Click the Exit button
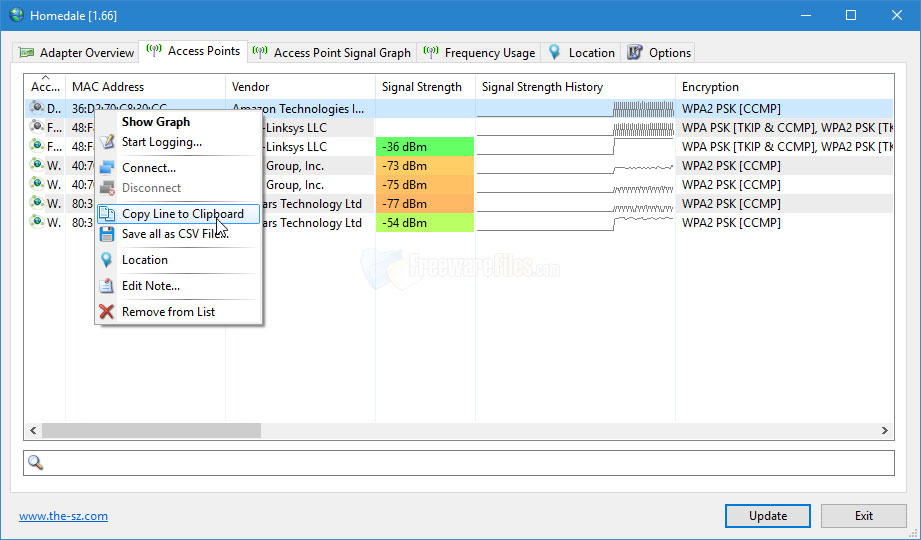This screenshot has width=921, height=540. [x=863, y=515]
